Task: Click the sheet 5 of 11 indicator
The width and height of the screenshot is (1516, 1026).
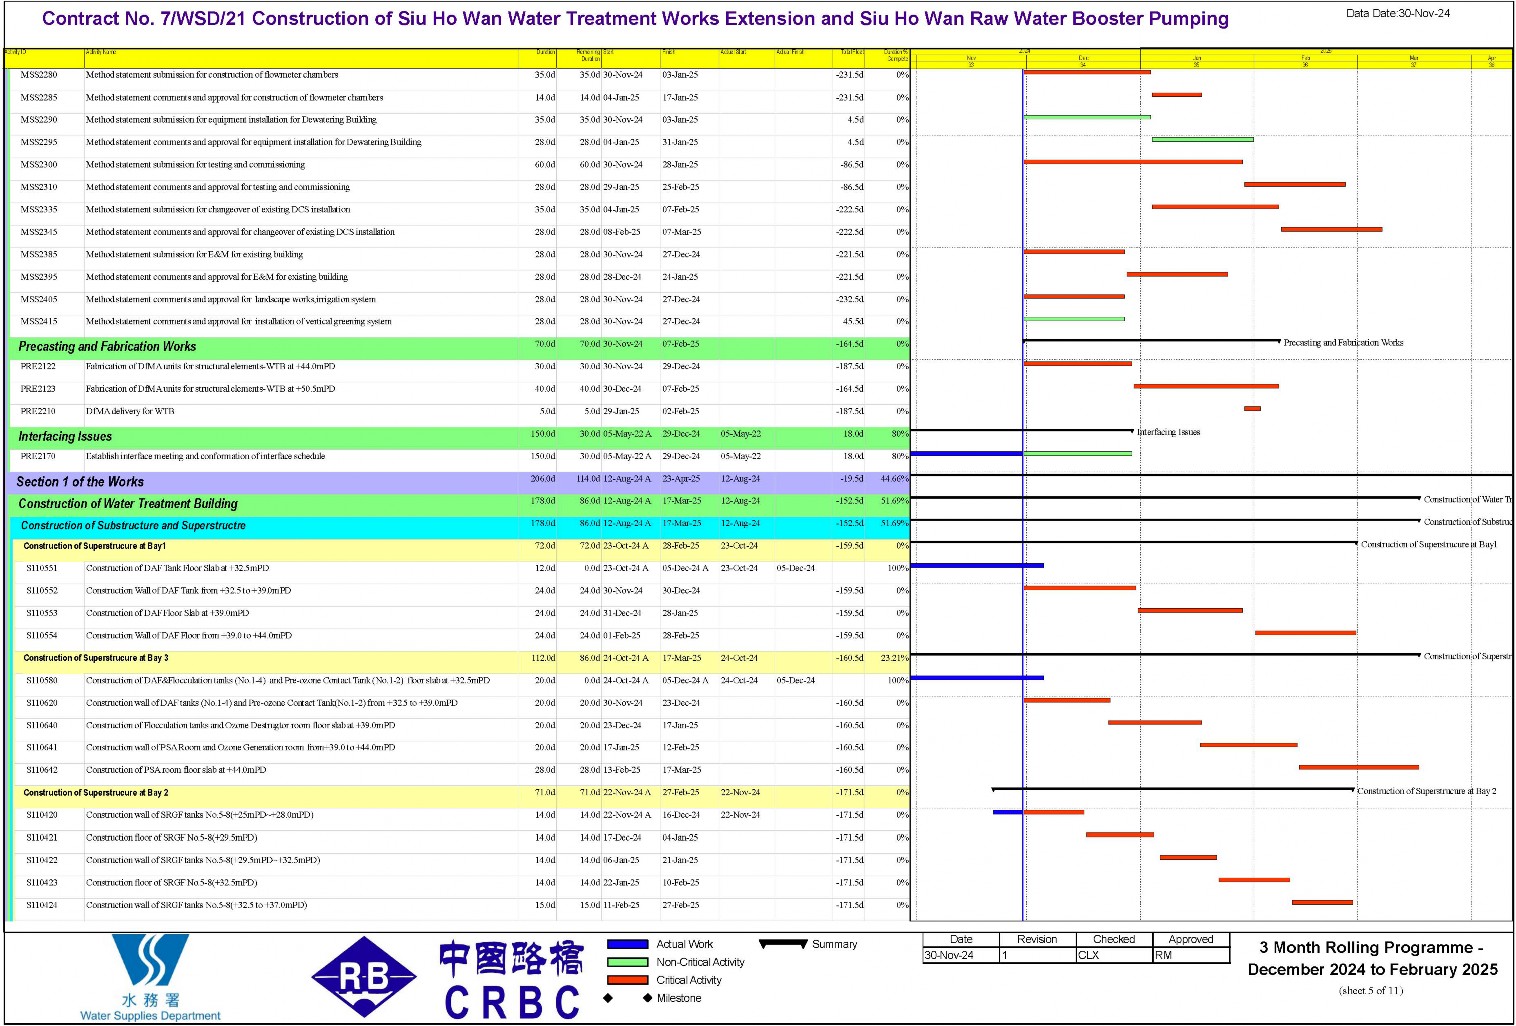Action: [1371, 991]
